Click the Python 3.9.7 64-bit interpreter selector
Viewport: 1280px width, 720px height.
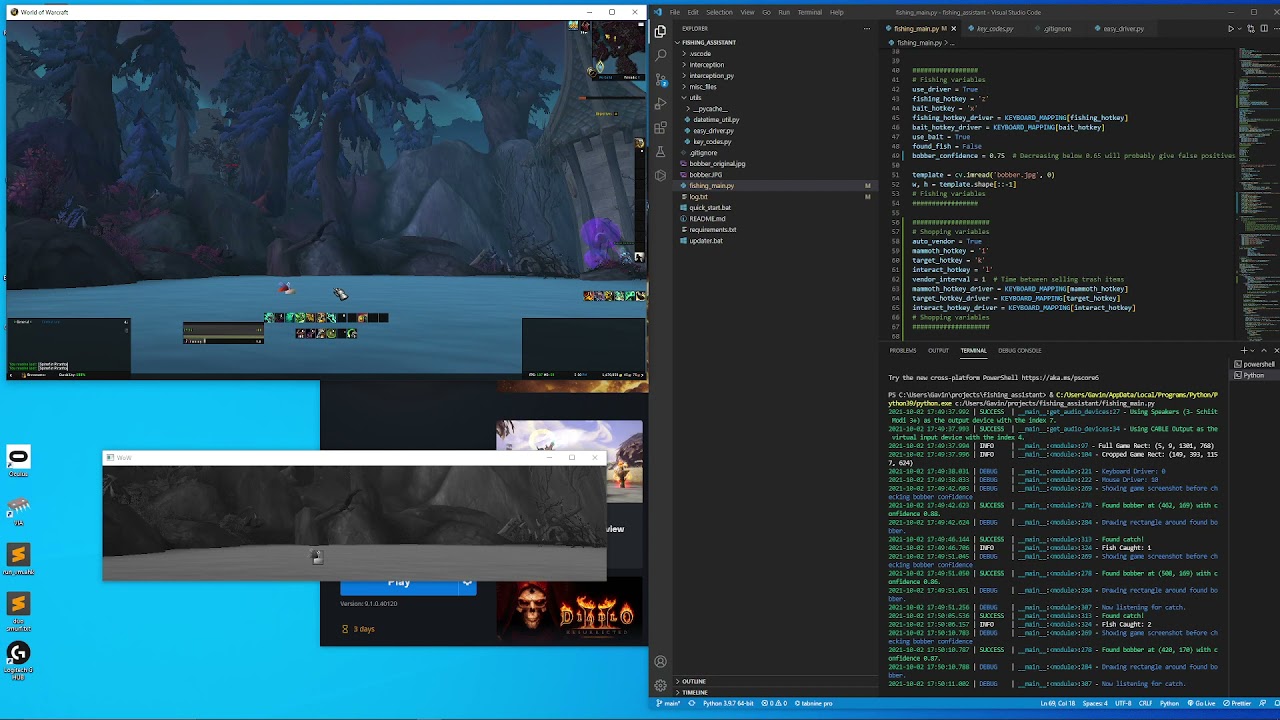730,703
